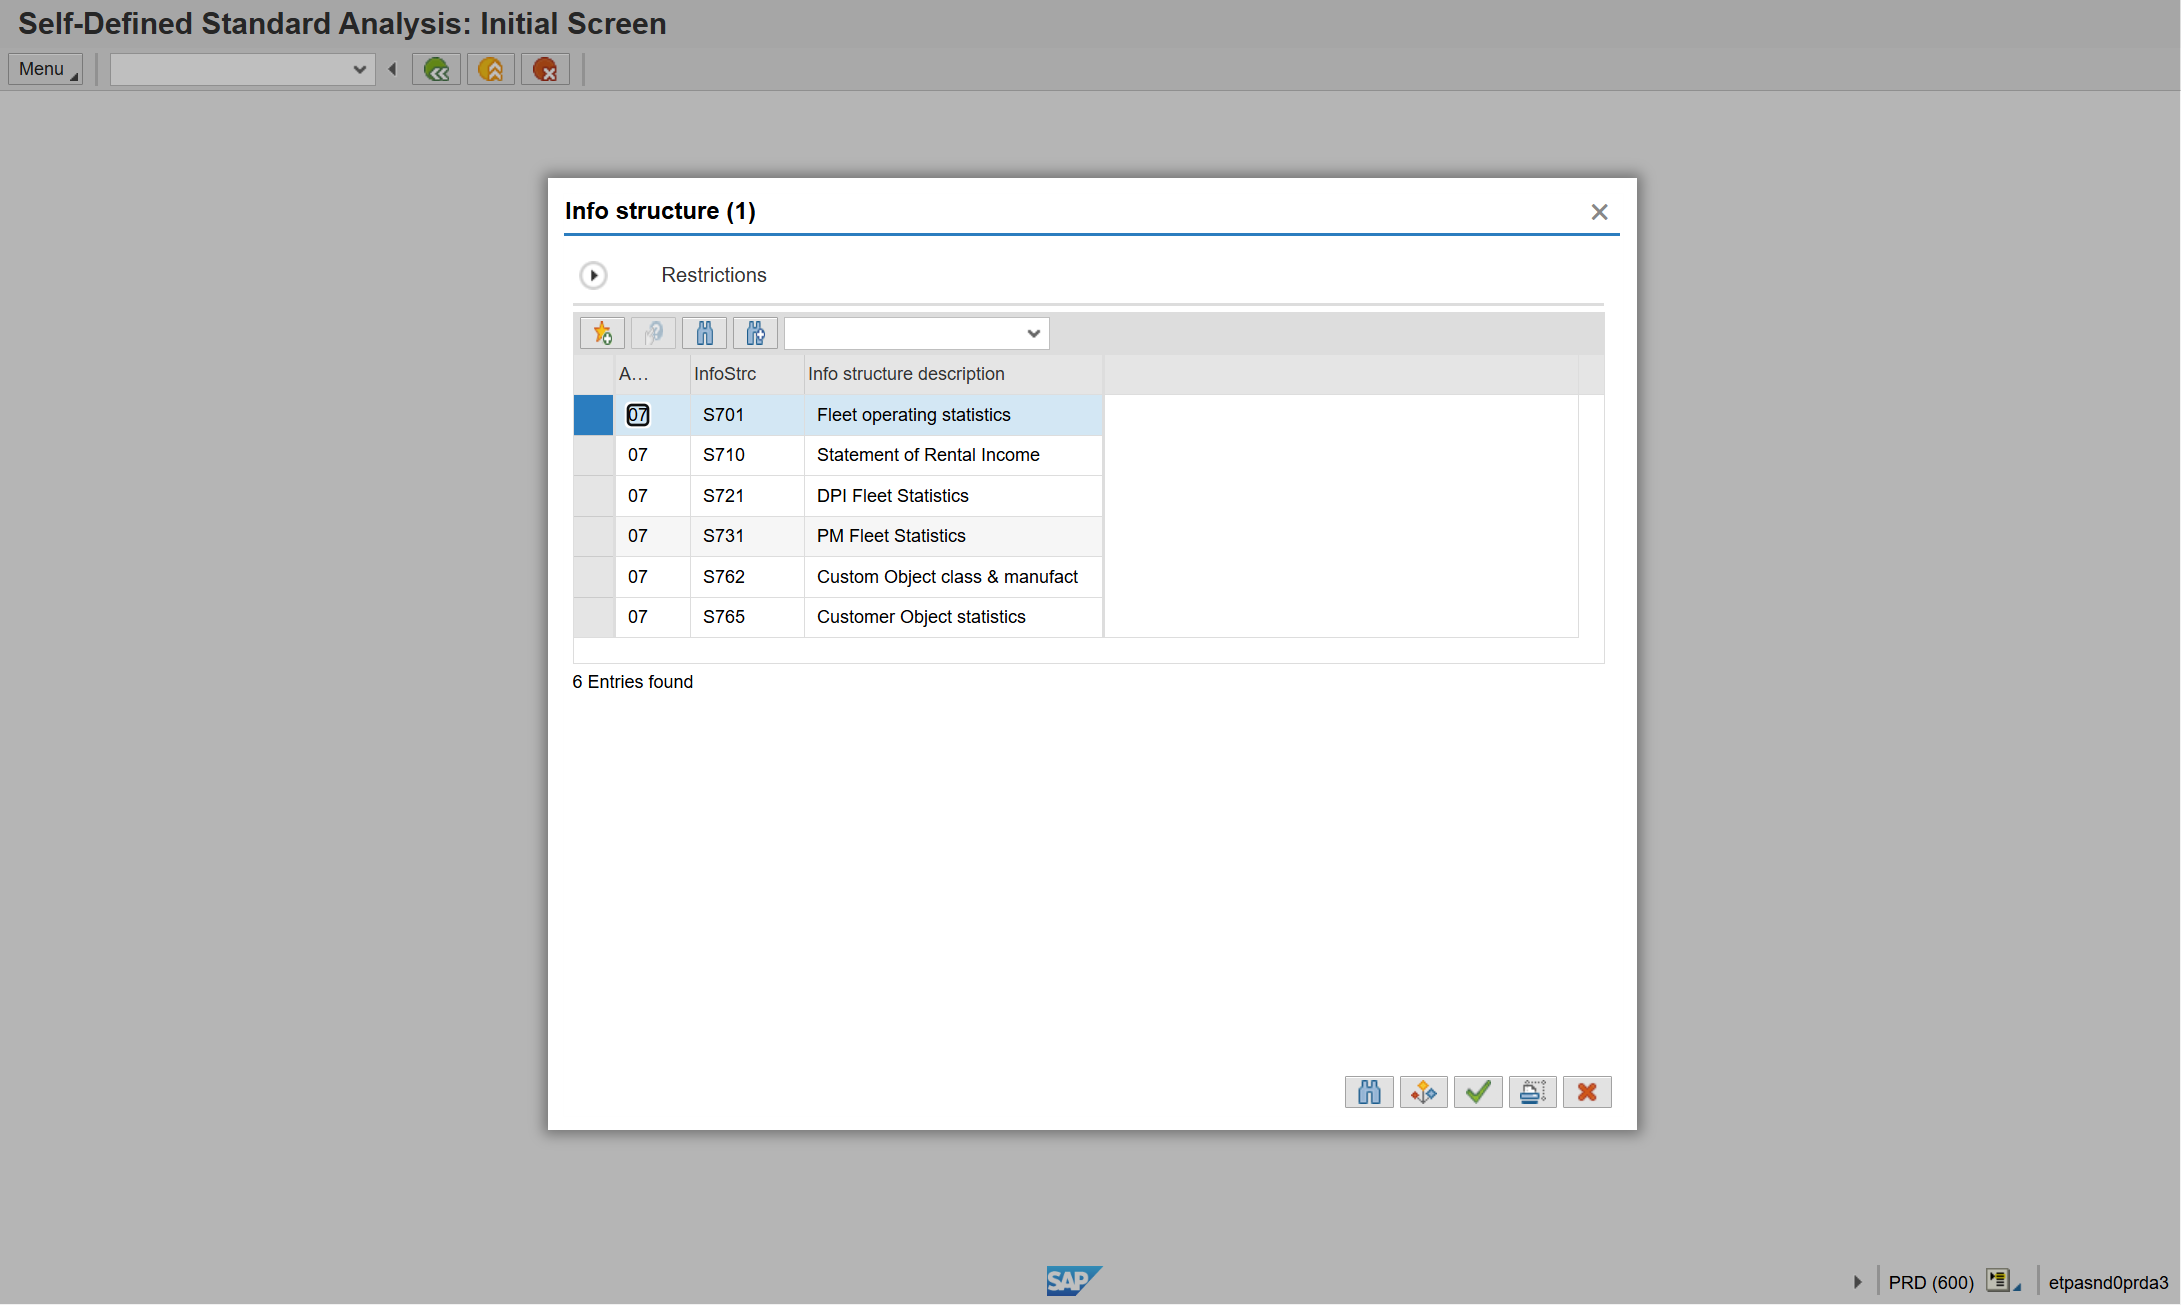
Task: Collapse the command field arrow
Action: click(393, 69)
